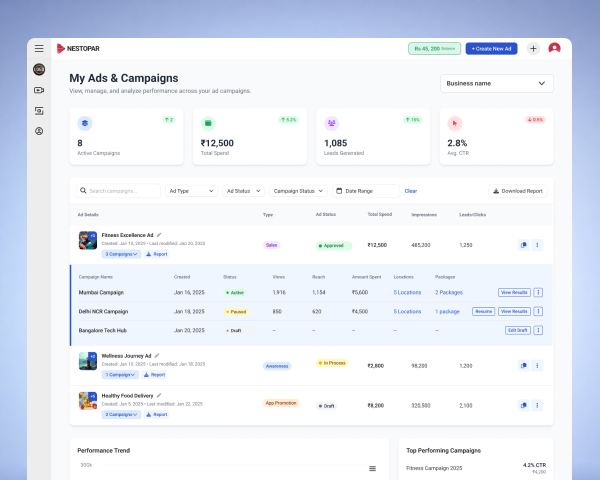600x480 pixels.
Task: Open more options for Fitness Excellence Ad
Action: (x=537, y=245)
